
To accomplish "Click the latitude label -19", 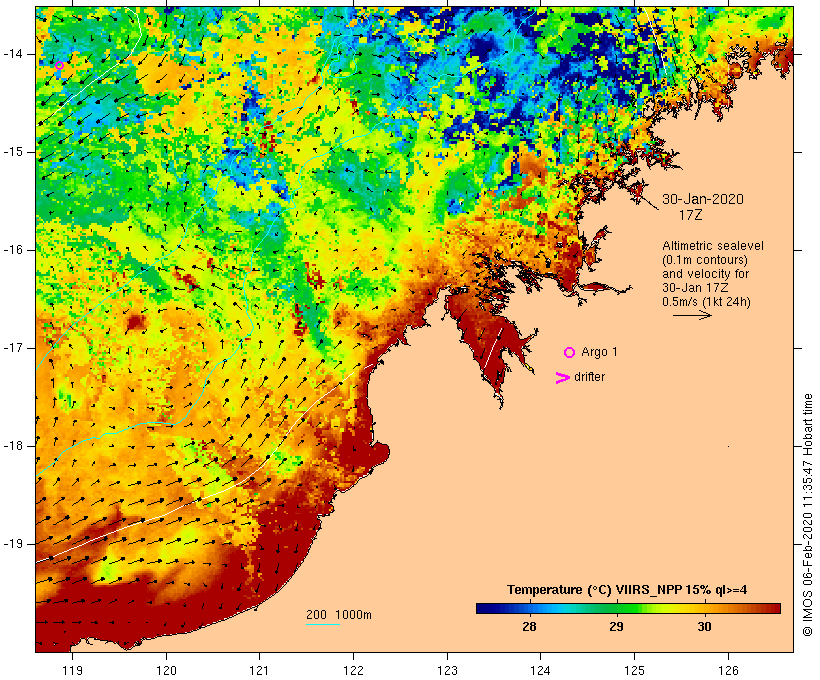I will coord(12,544).
